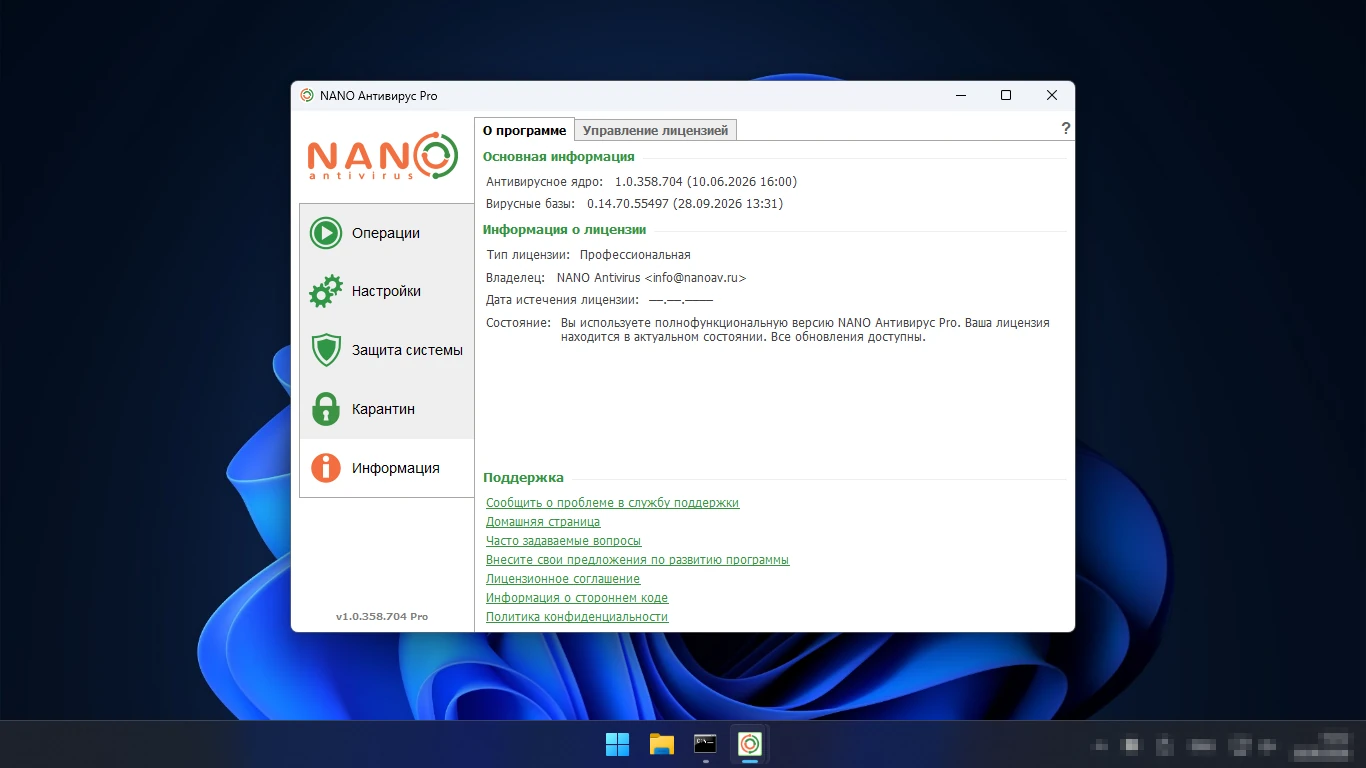The height and width of the screenshot is (768, 1366).
Task: Click the Quarantine padlock icon
Action: pyautogui.click(x=326, y=409)
